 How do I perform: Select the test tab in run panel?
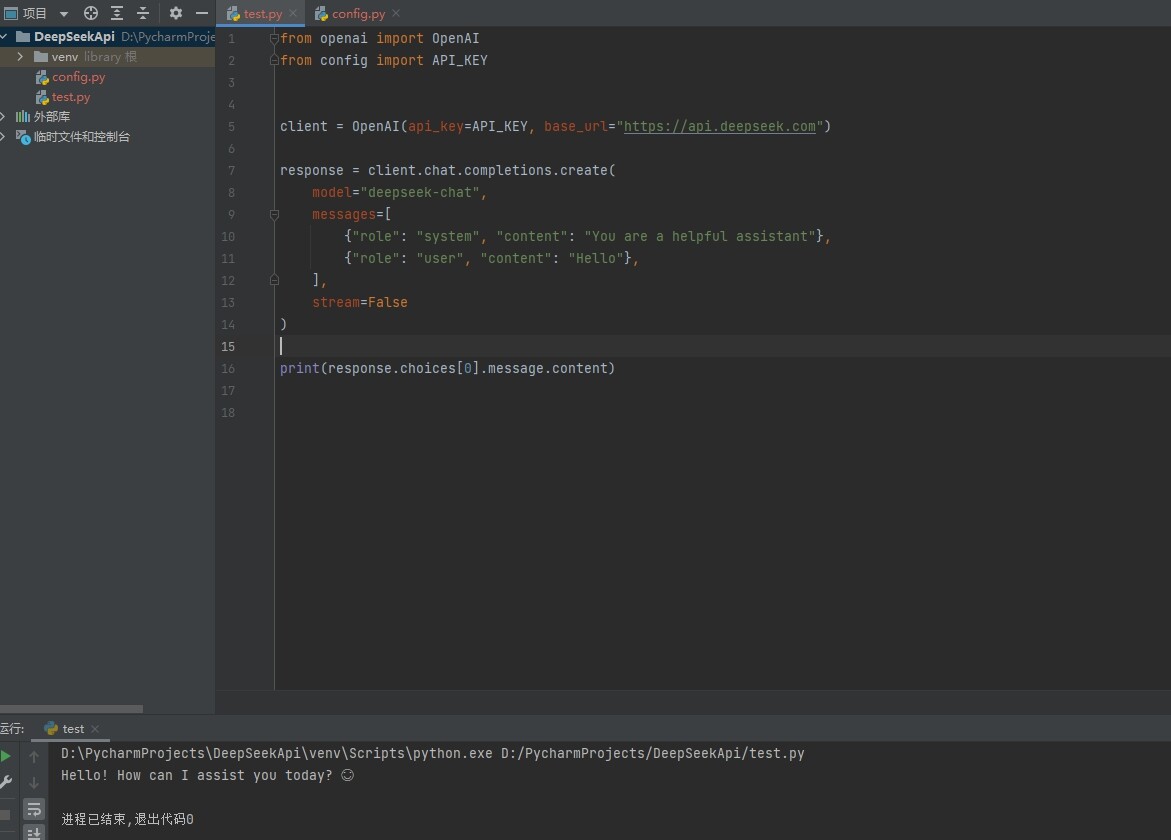[x=73, y=729]
